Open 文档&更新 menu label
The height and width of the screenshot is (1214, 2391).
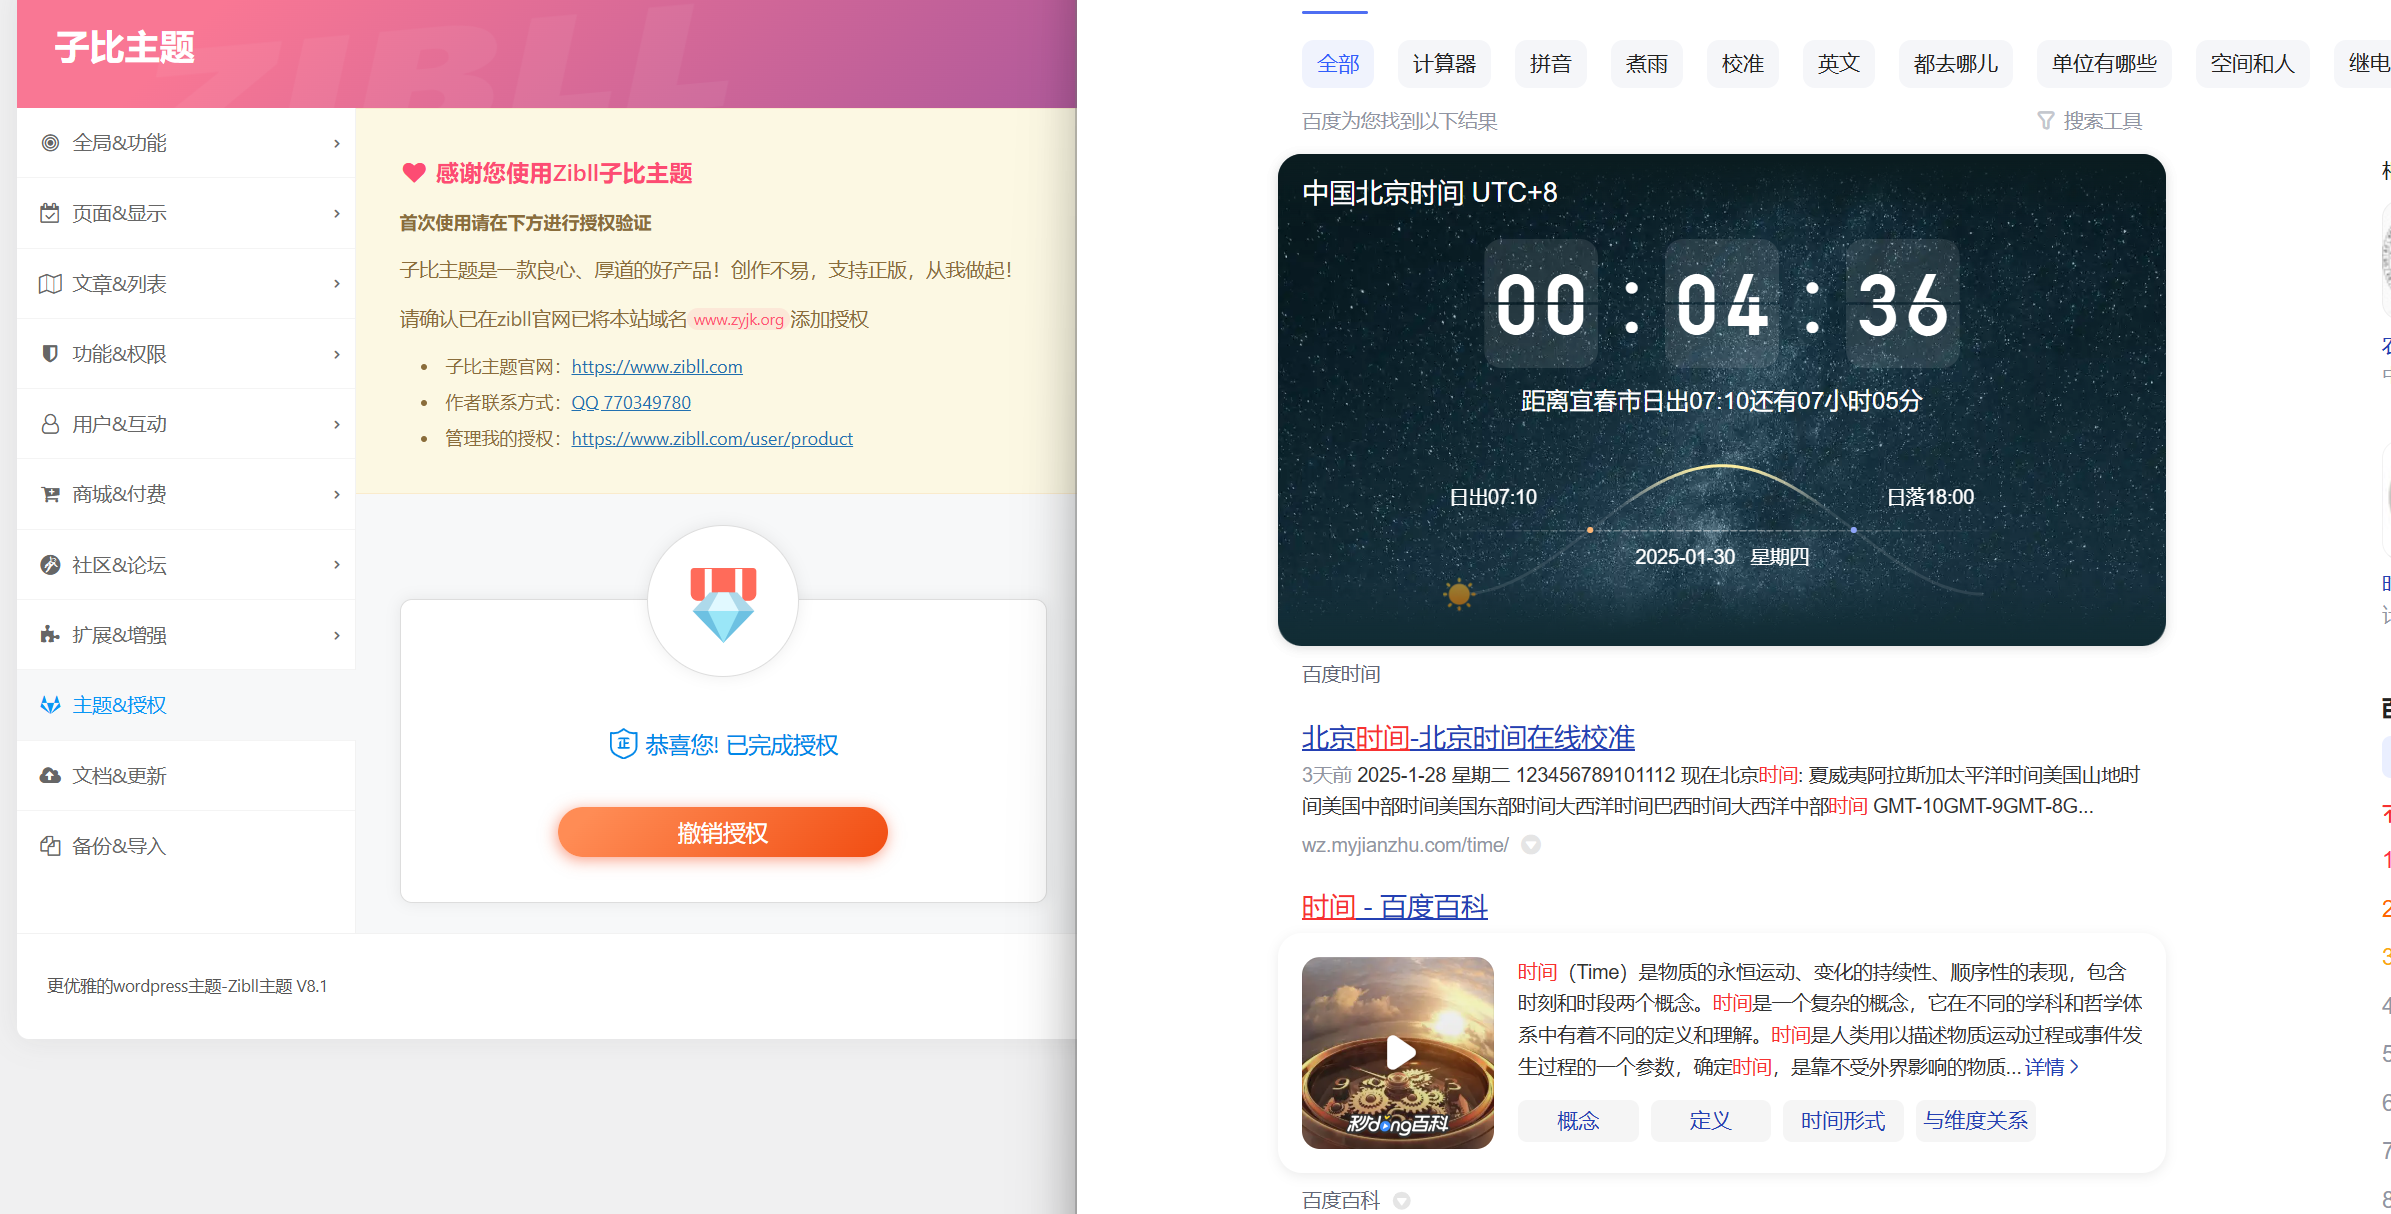[120, 775]
